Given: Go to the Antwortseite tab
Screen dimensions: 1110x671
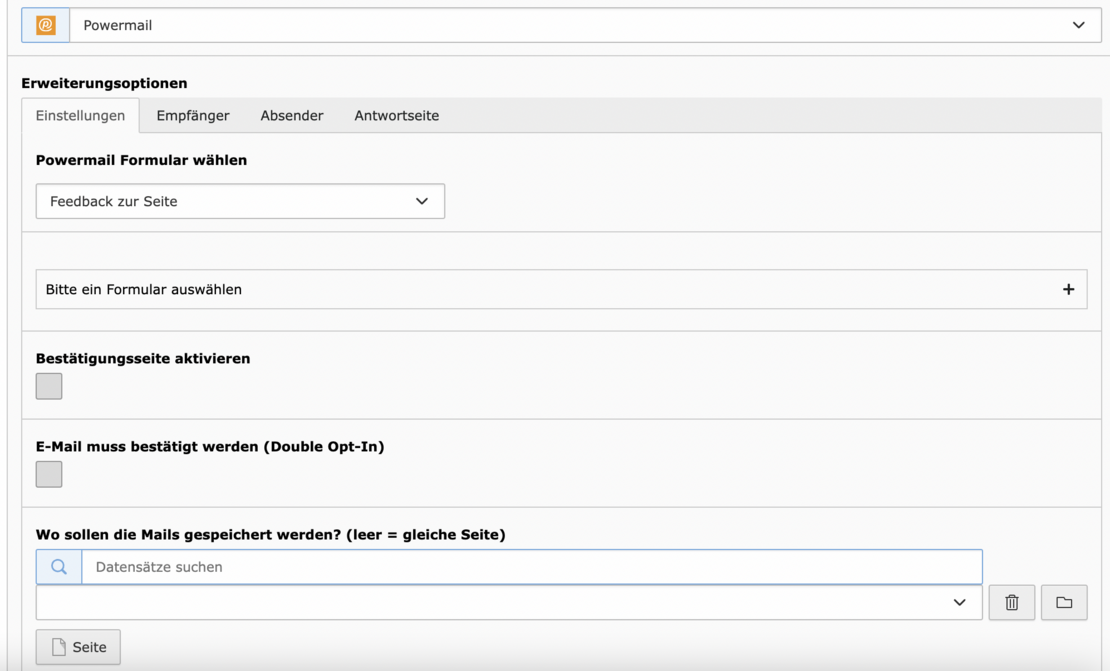Looking at the screenshot, I should click(396, 116).
